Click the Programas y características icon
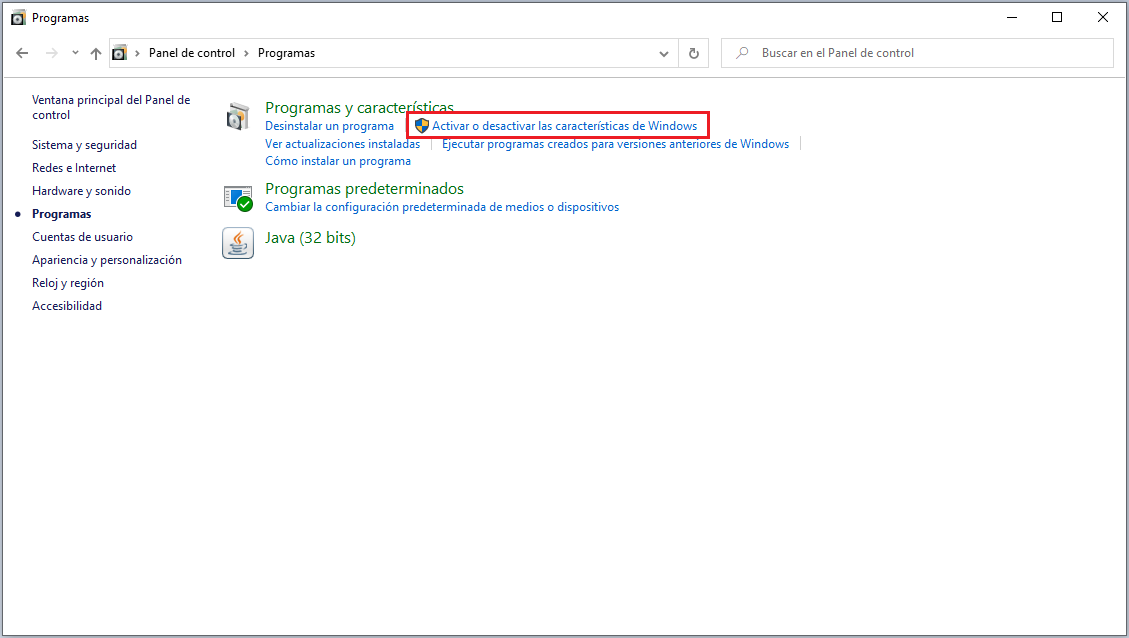The width and height of the screenshot is (1129, 638). click(237, 116)
